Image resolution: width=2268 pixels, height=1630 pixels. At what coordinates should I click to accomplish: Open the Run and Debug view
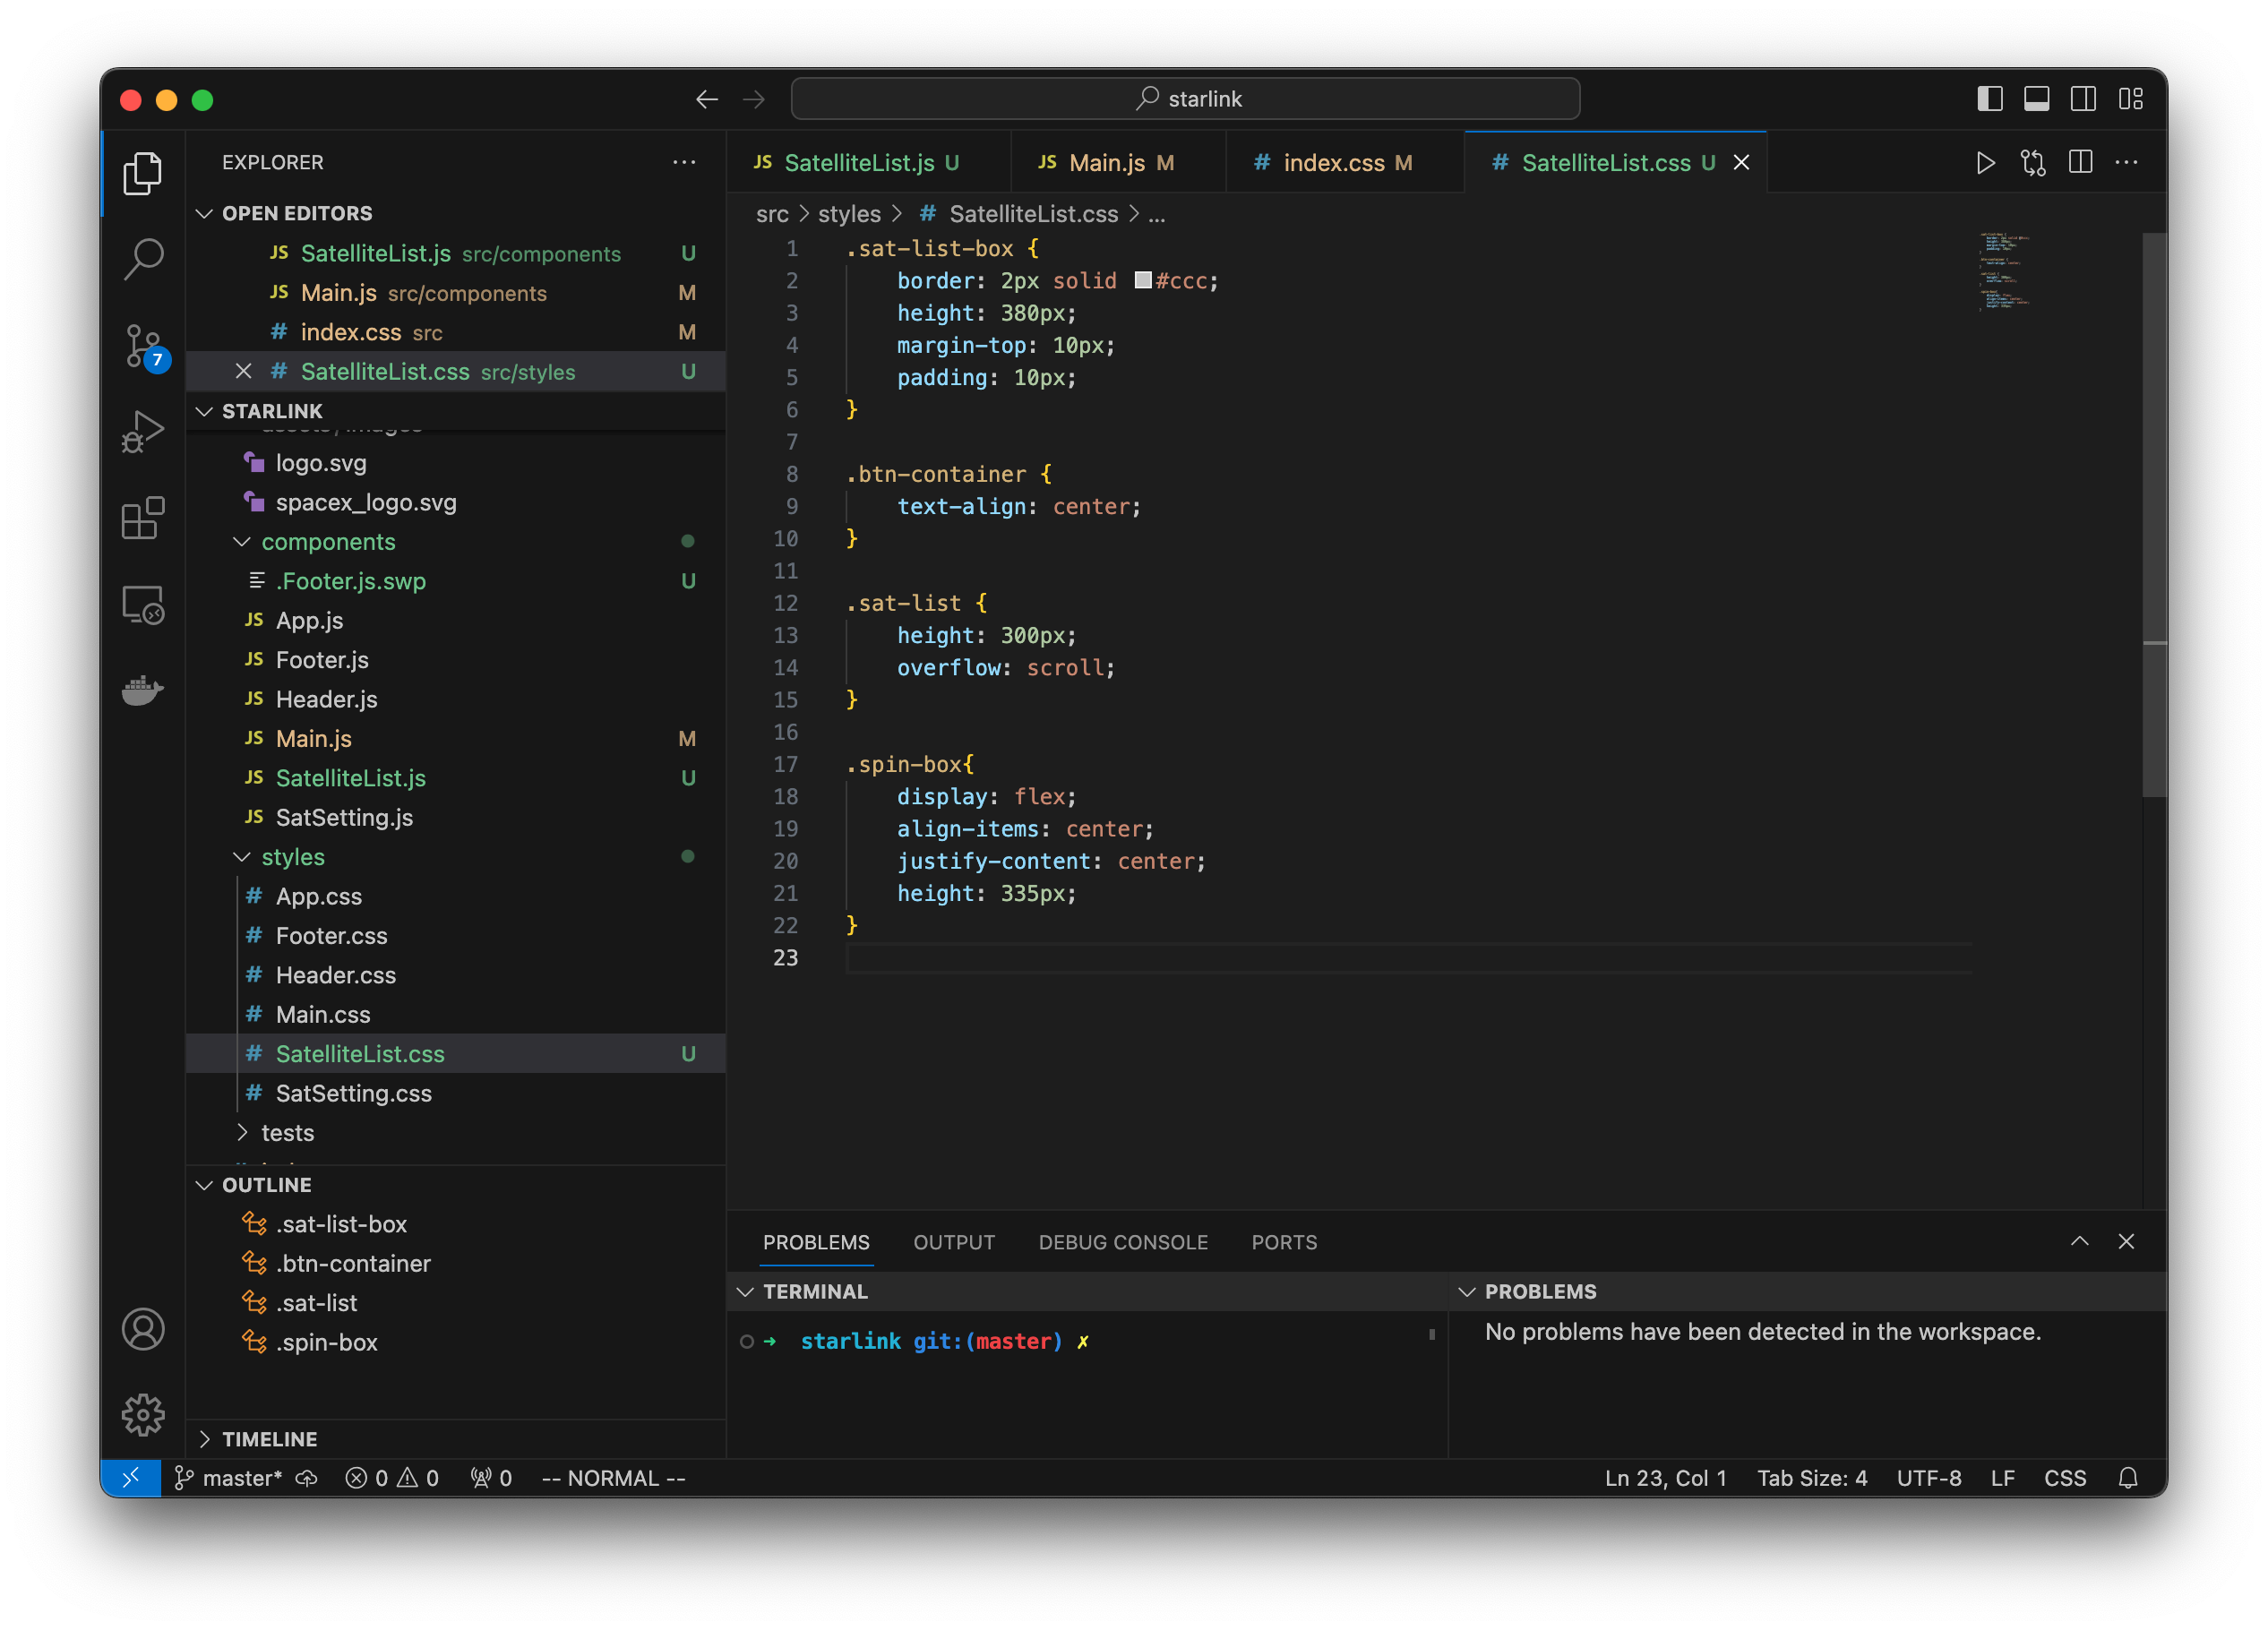(143, 432)
